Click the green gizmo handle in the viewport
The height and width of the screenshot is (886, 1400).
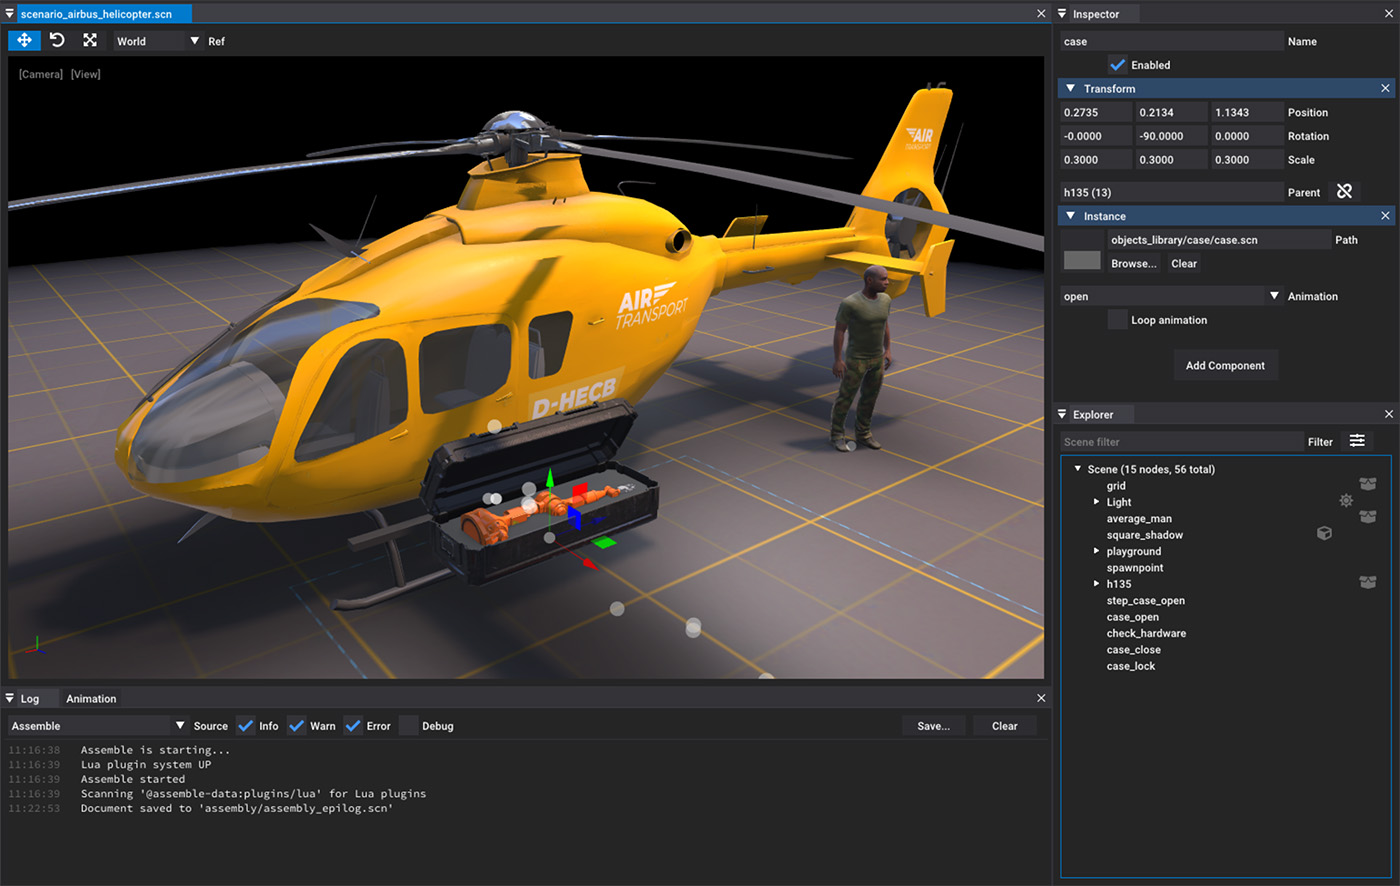tap(605, 542)
